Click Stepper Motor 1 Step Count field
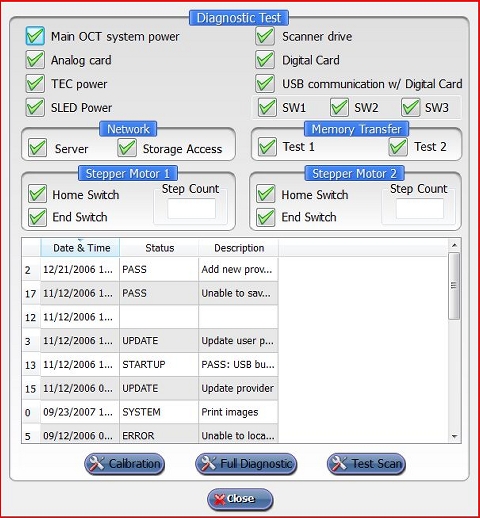 [x=191, y=209]
